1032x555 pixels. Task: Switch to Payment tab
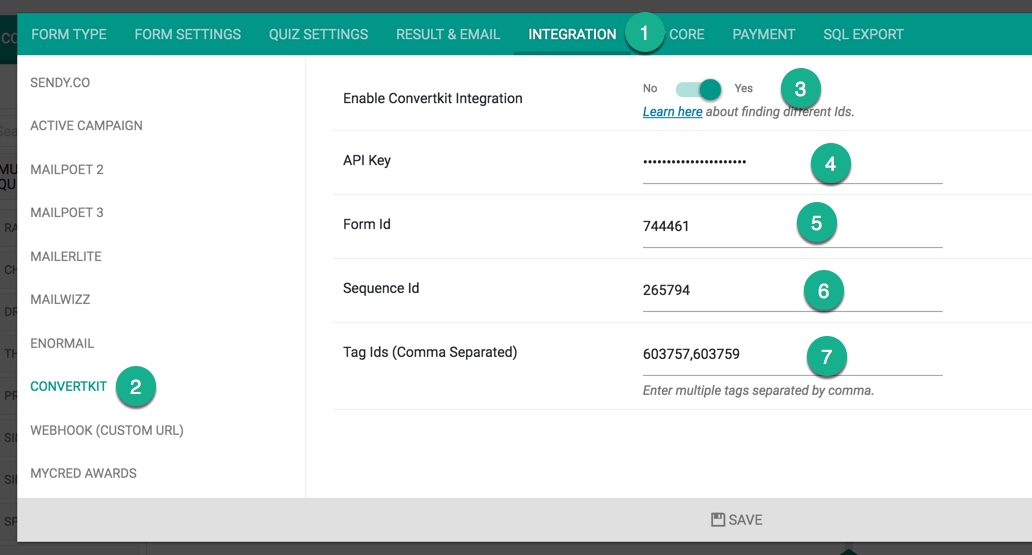(763, 34)
